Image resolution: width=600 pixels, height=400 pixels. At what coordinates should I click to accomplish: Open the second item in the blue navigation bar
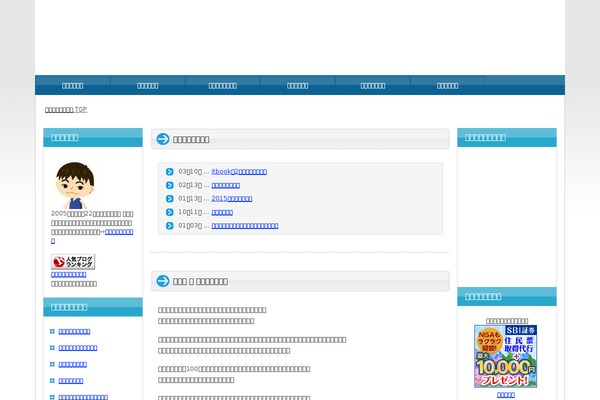pos(147,86)
